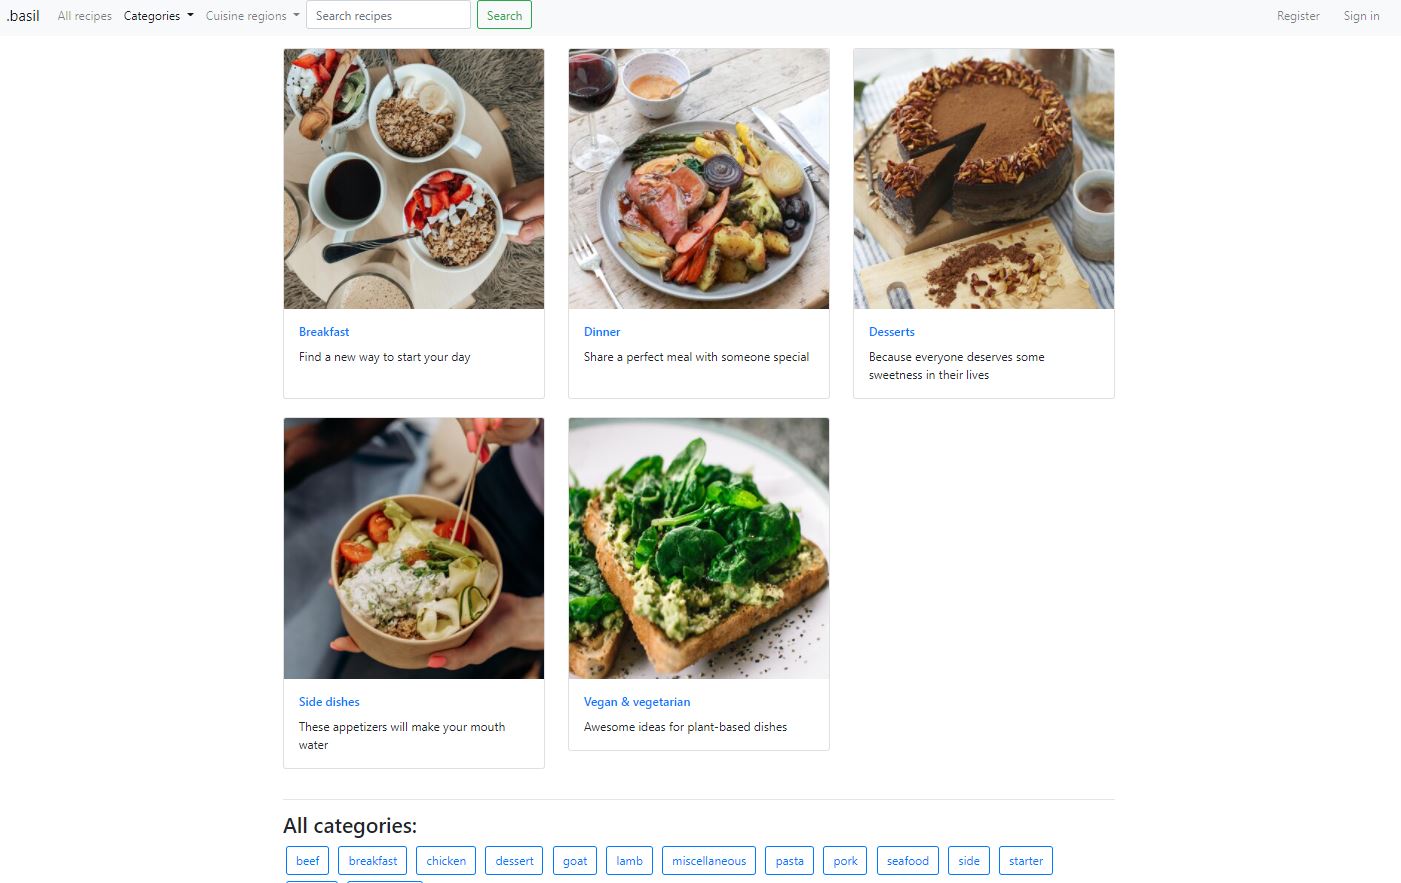Expand the Cuisine regions dropdown
Viewport: 1401px width, 883px height.
(x=252, y=16)
